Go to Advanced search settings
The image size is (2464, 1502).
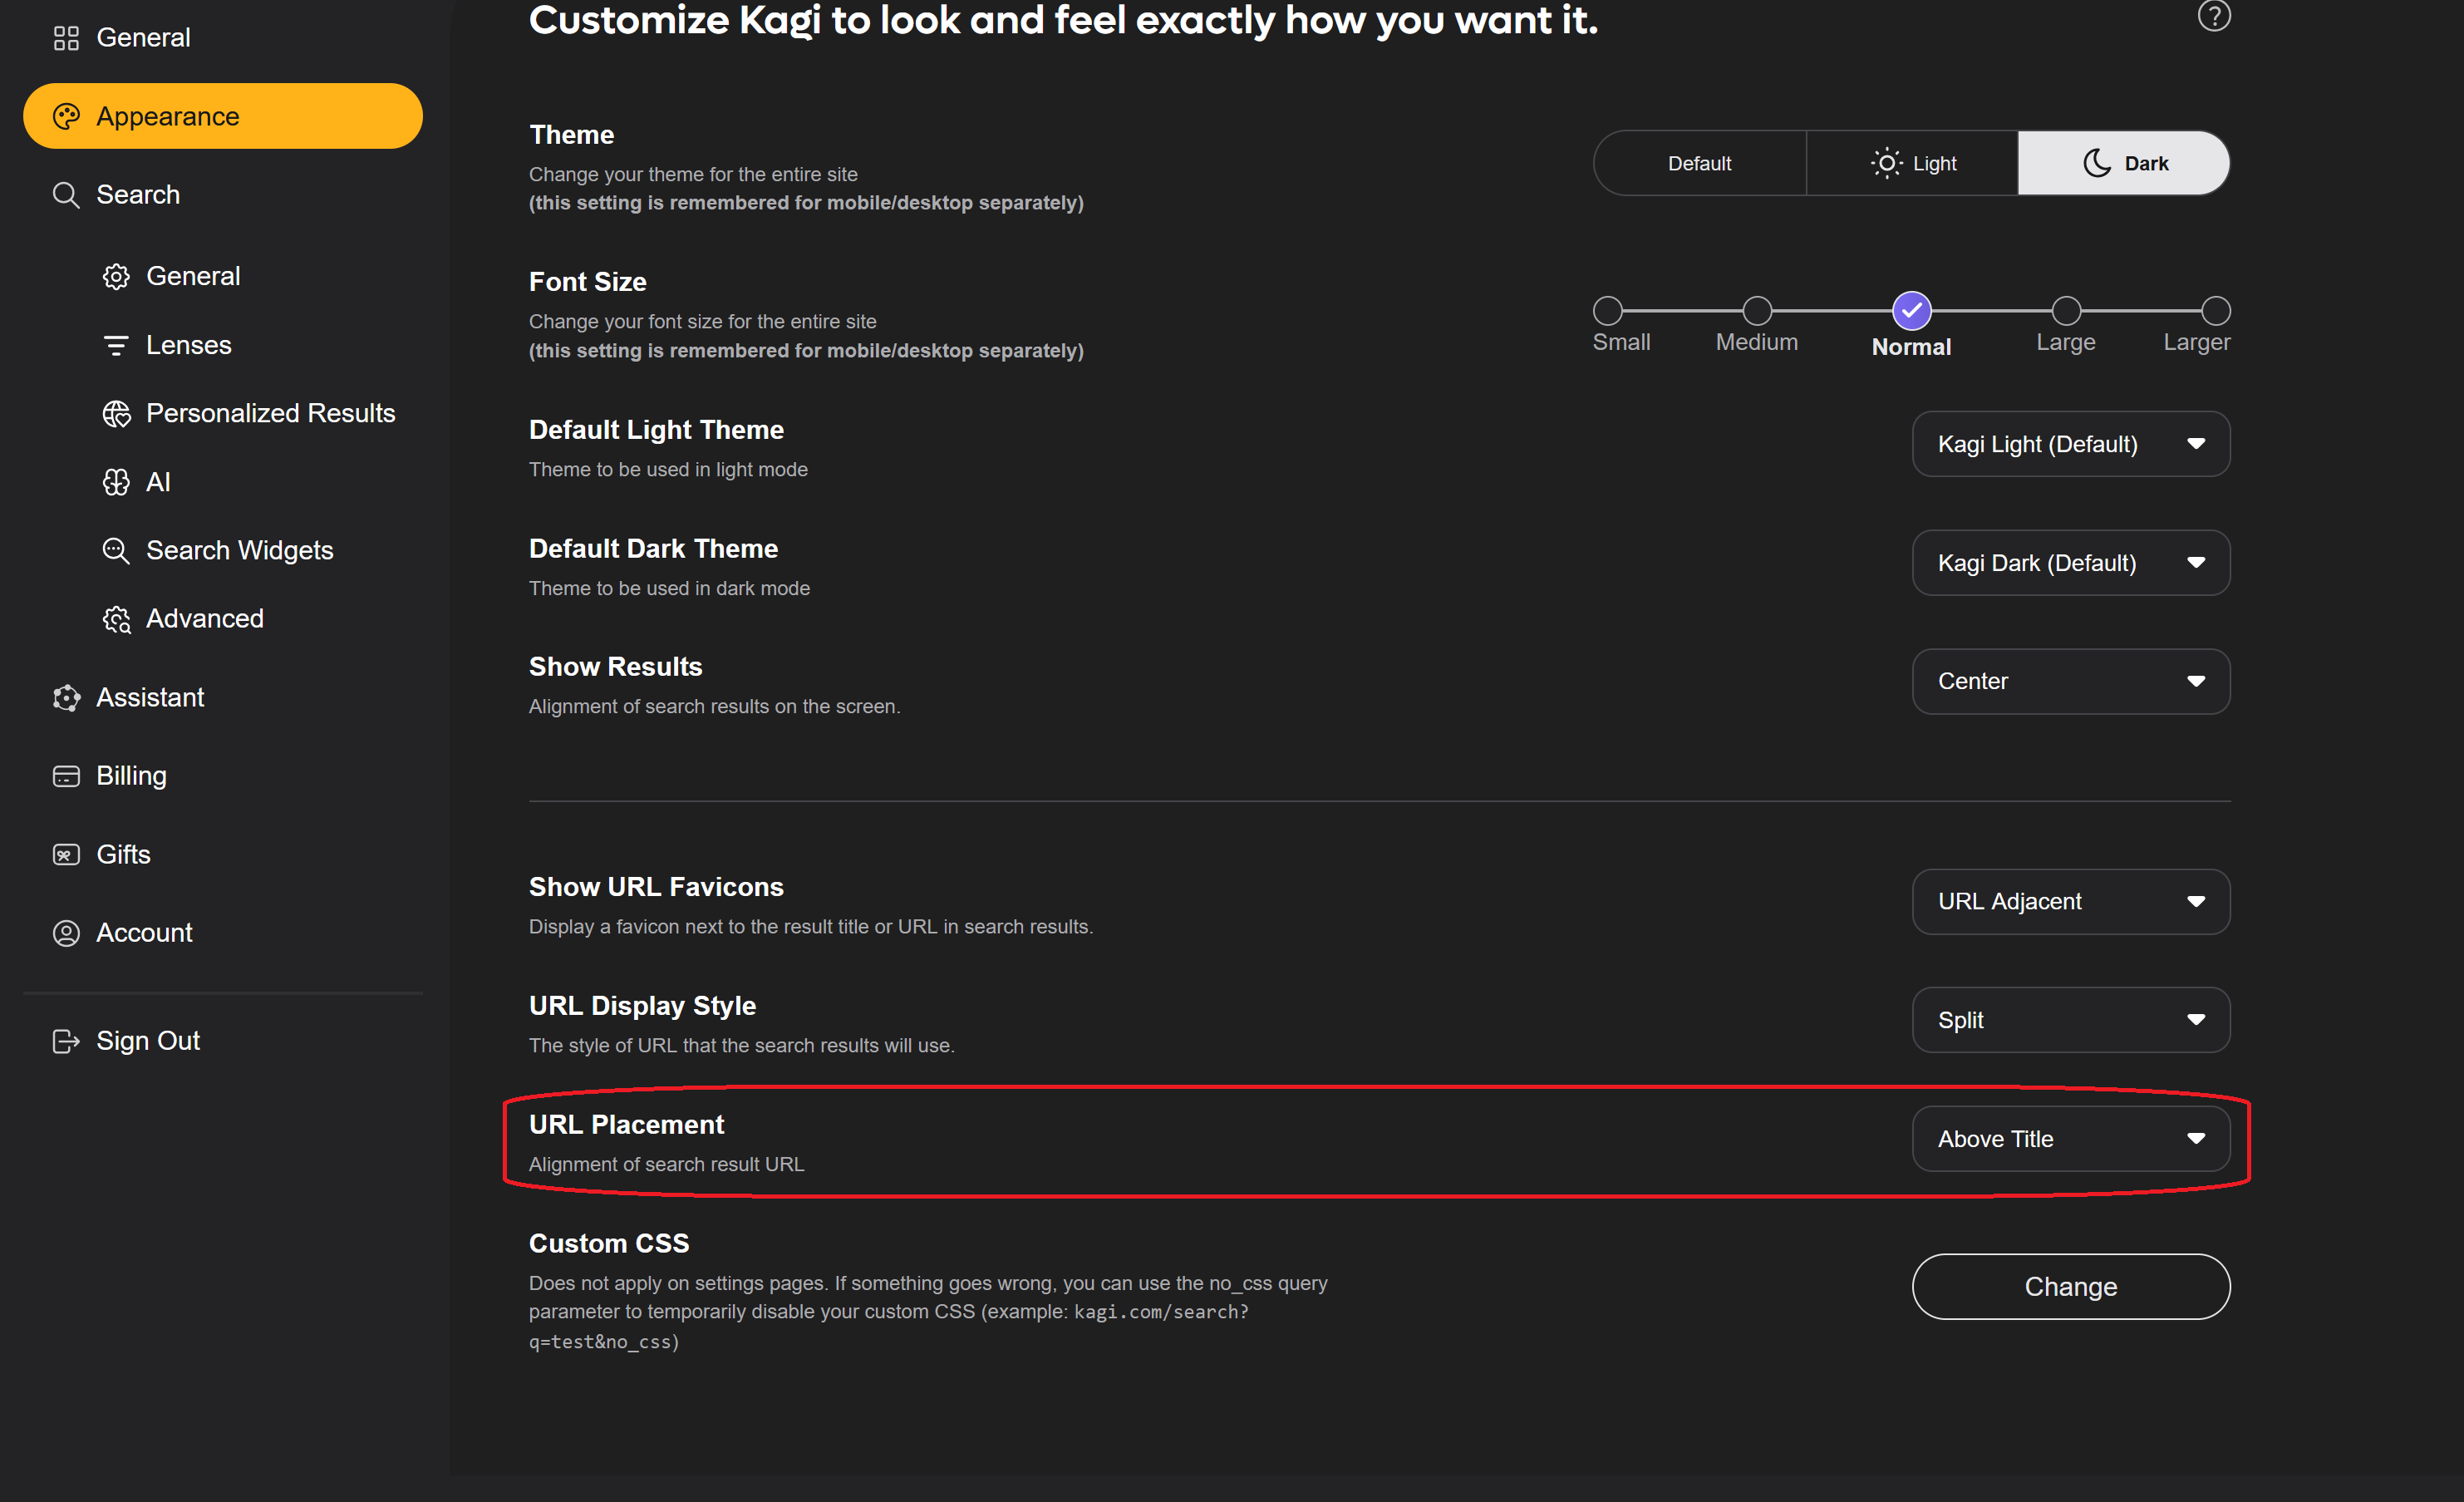[204, 619]
